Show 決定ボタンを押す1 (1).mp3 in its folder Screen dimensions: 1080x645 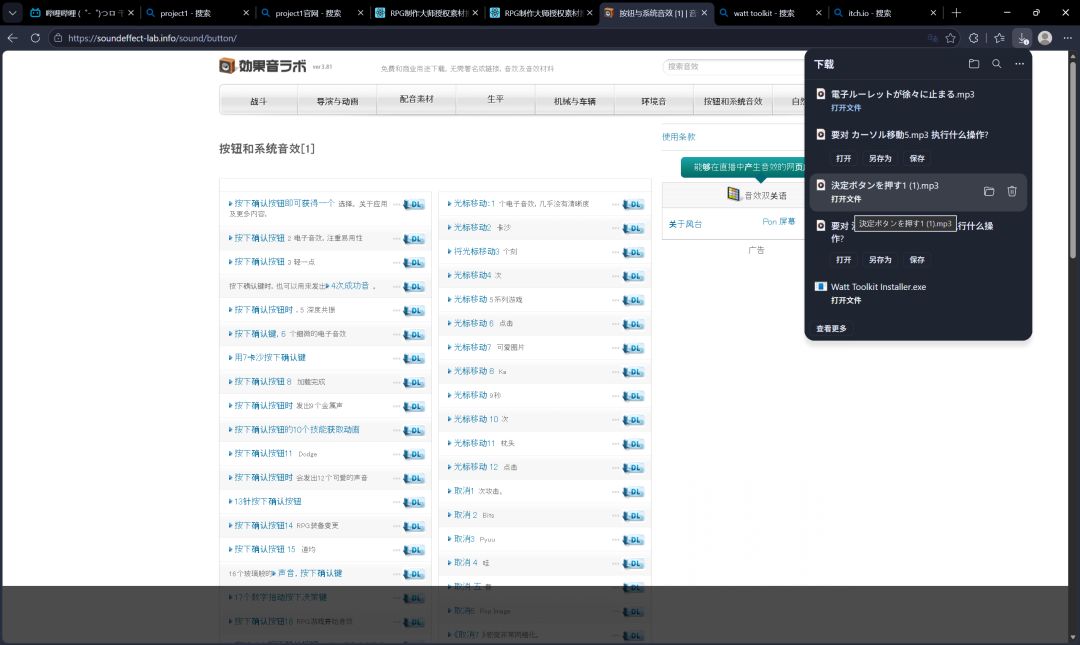click(x=988, y=192)
